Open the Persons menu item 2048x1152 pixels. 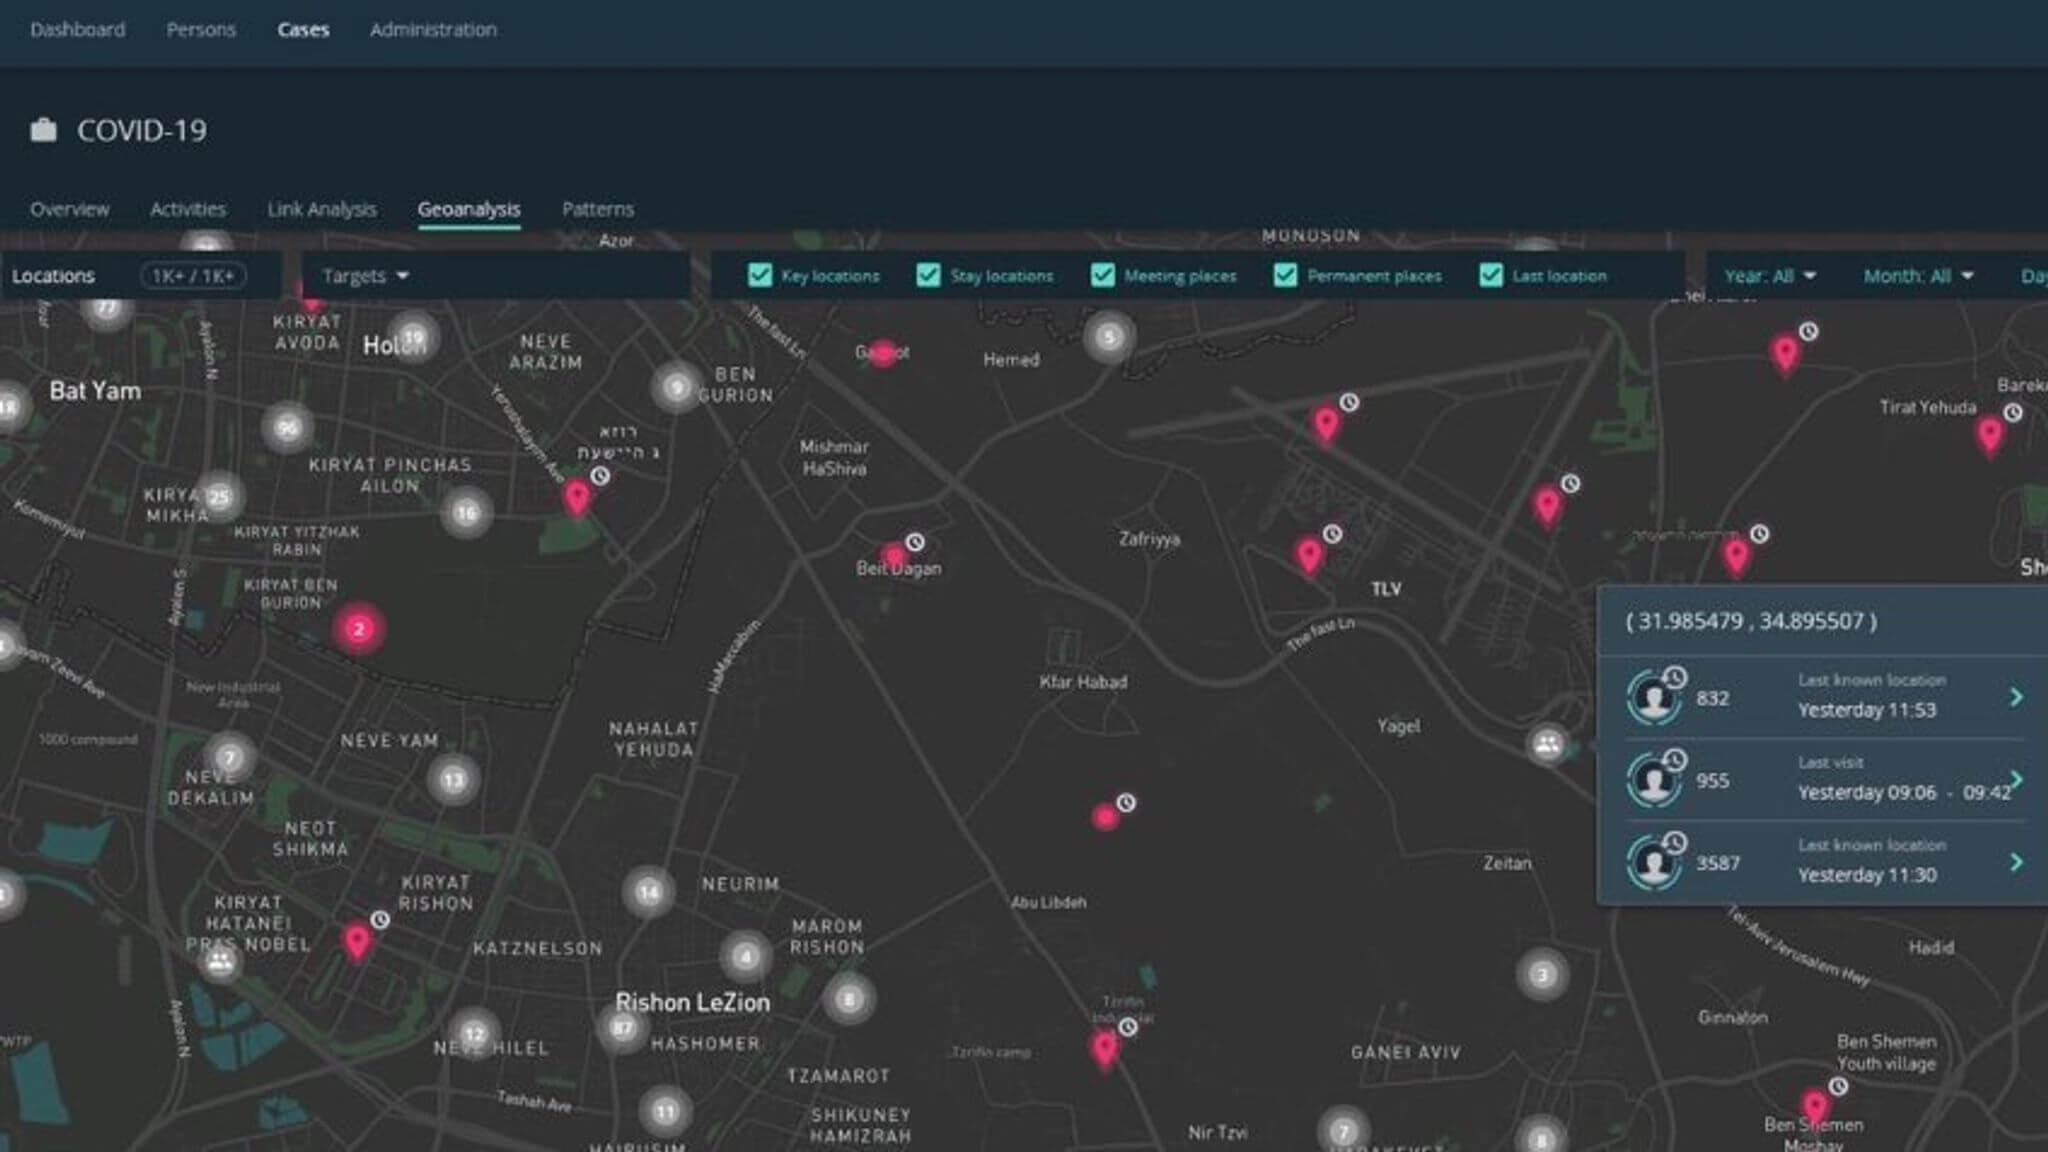(x=201, y=30)
